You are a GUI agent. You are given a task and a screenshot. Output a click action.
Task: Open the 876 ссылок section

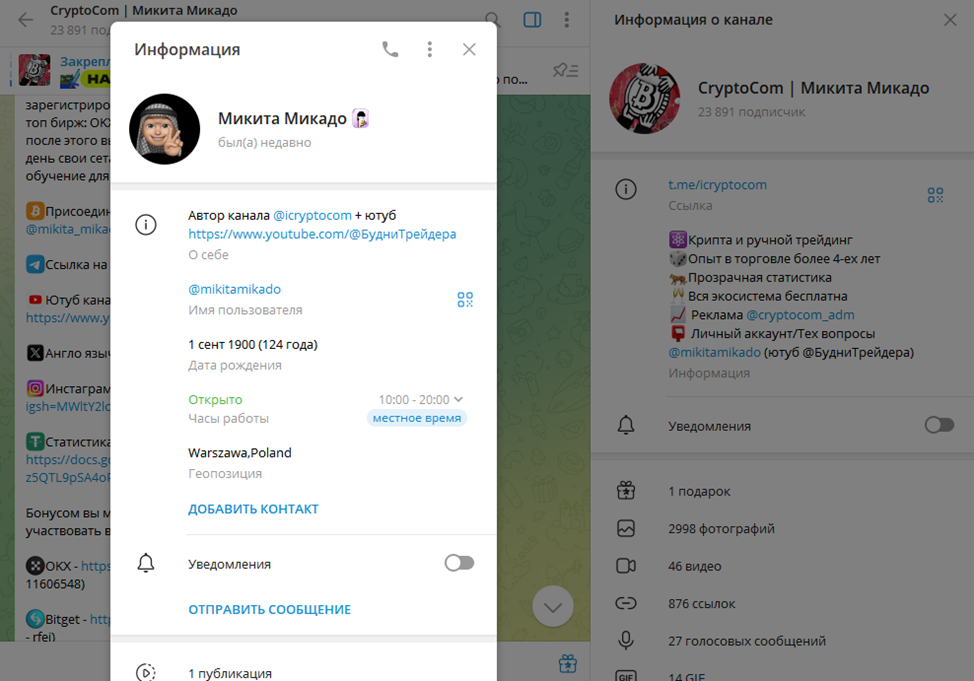coord(783,603)
